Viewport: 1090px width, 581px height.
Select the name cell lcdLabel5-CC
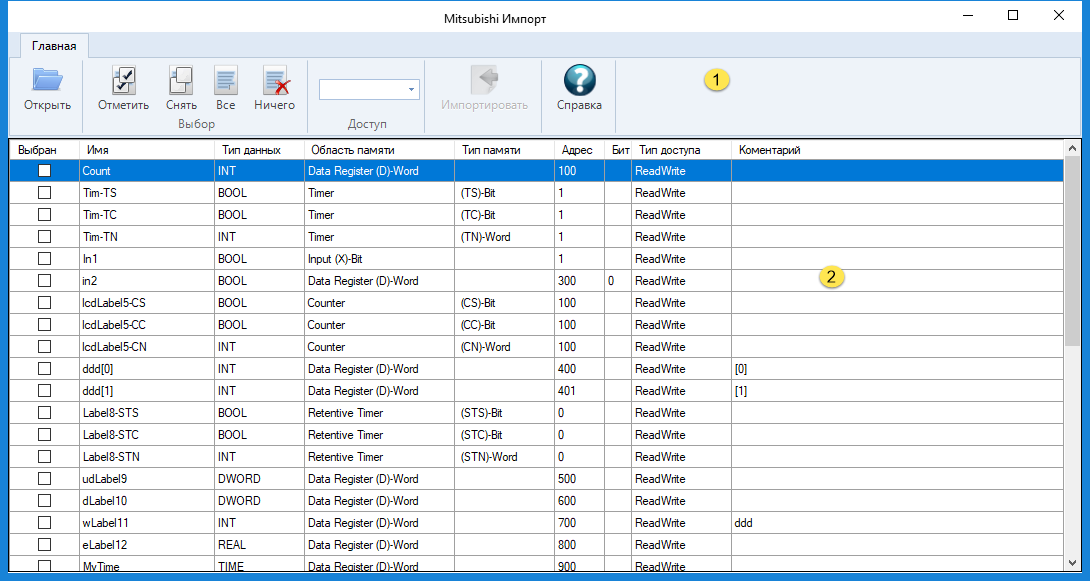pos(147,325)
